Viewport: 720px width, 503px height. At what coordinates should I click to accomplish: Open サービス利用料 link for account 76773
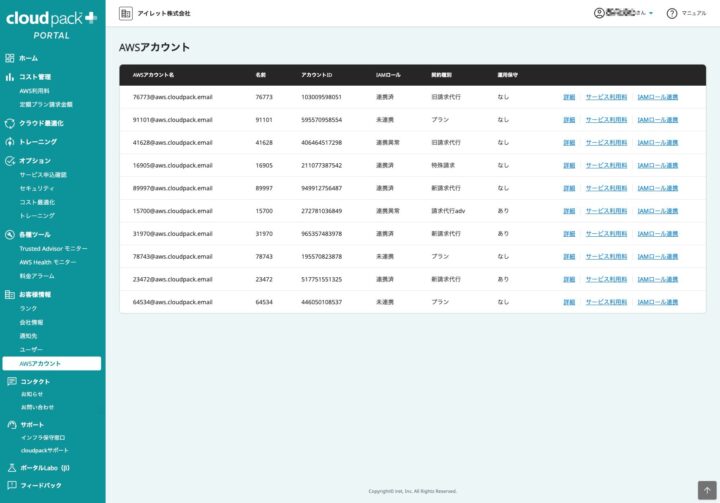[606, 97]
